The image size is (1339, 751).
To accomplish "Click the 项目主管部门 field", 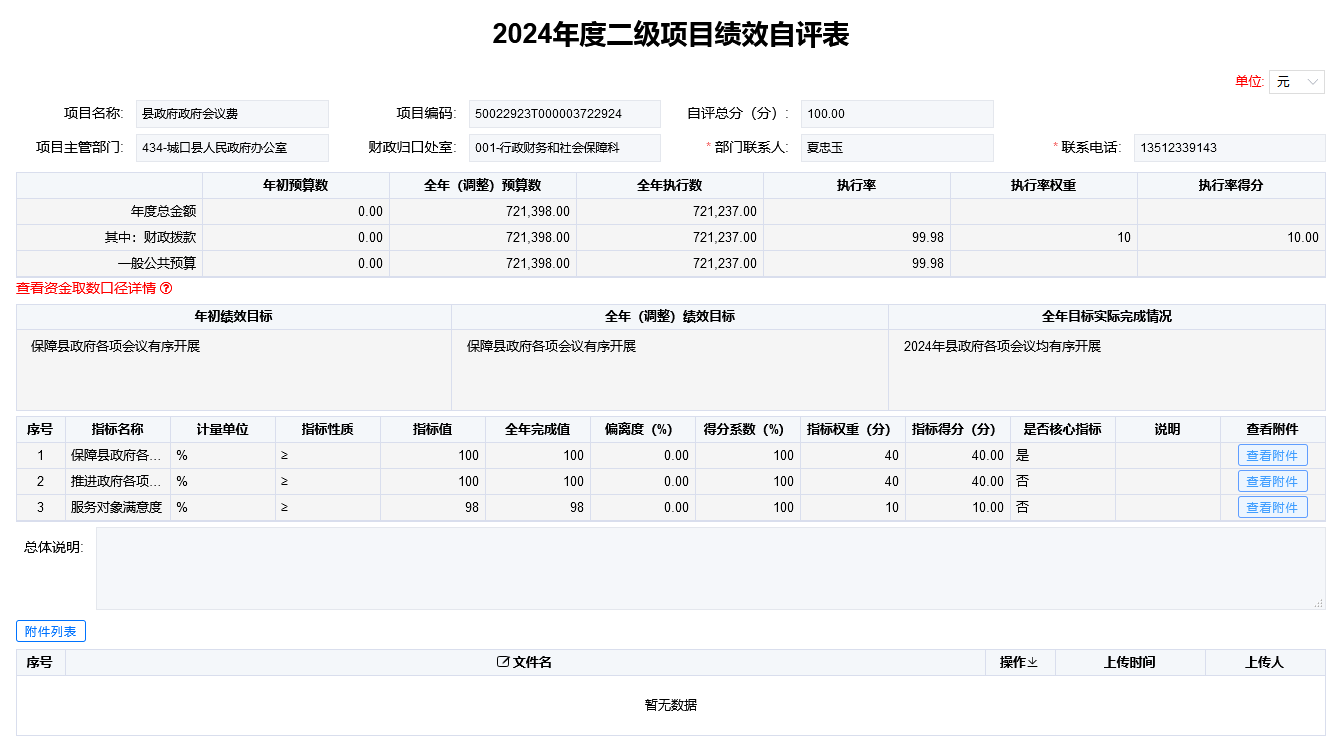I will (x=232, y=148).
